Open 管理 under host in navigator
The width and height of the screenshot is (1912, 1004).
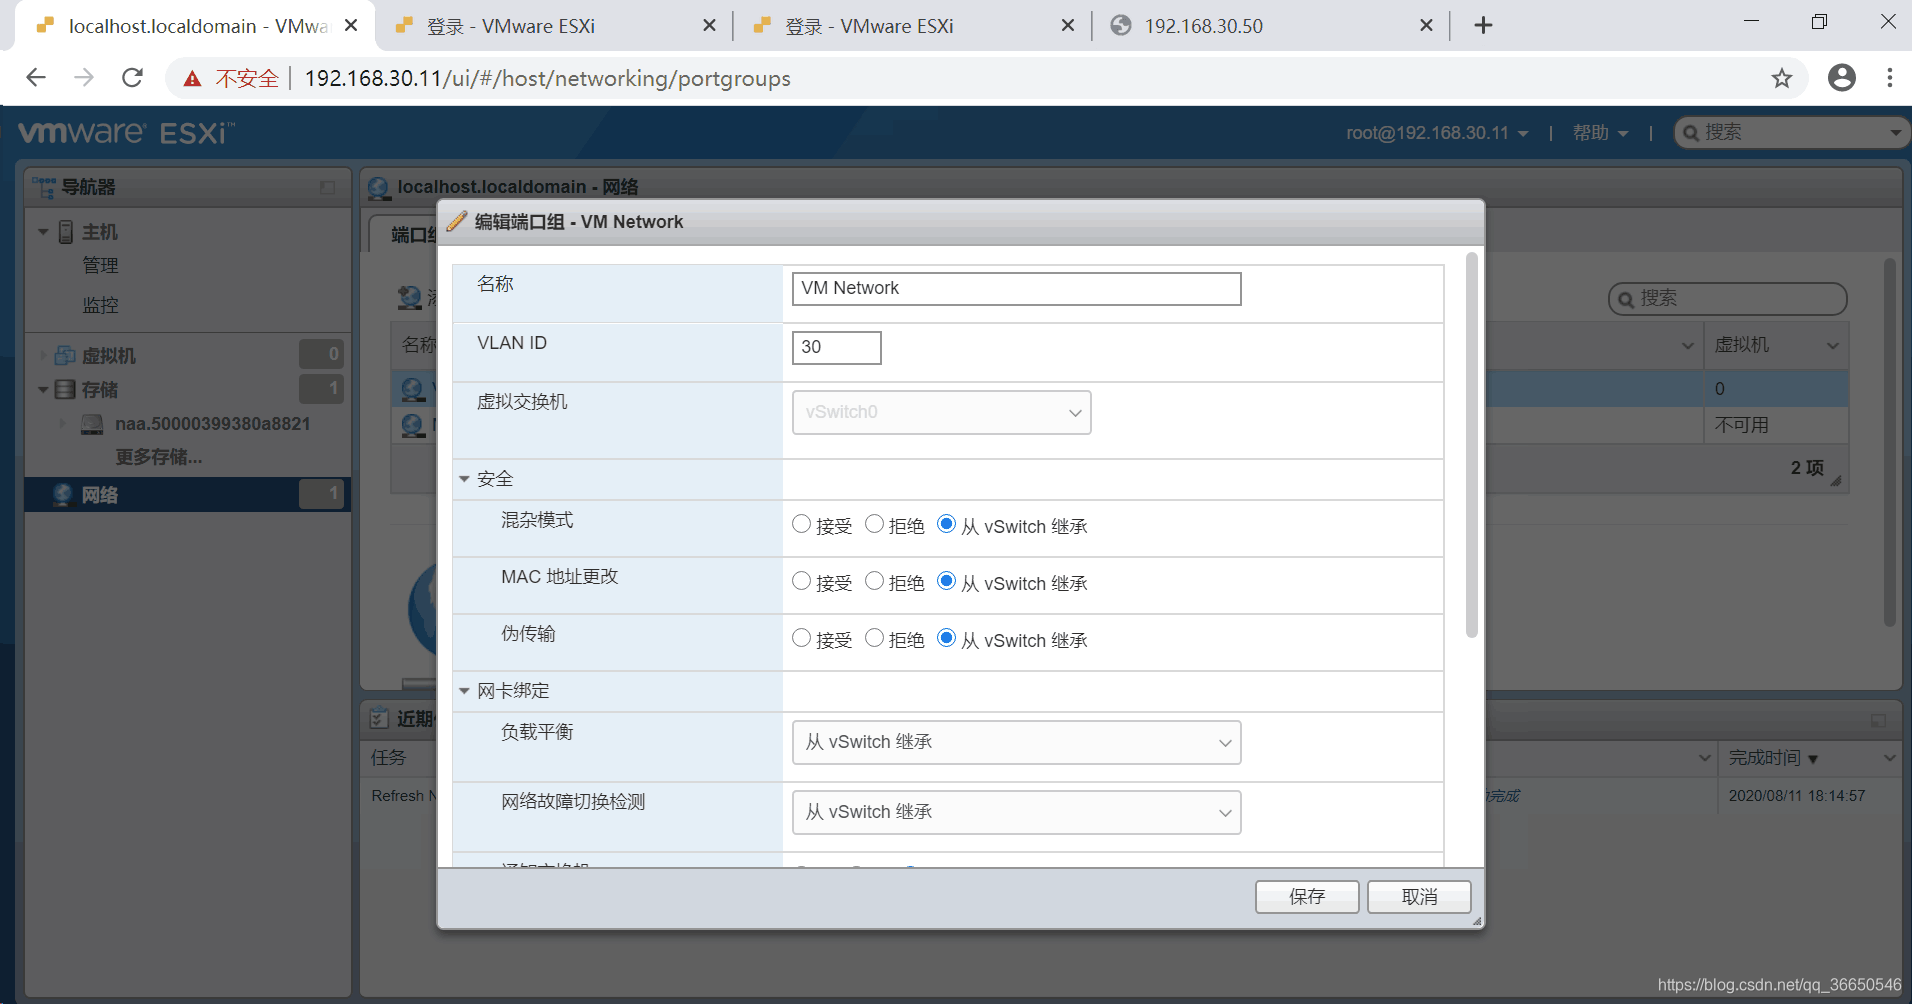(x=100, y=266)
